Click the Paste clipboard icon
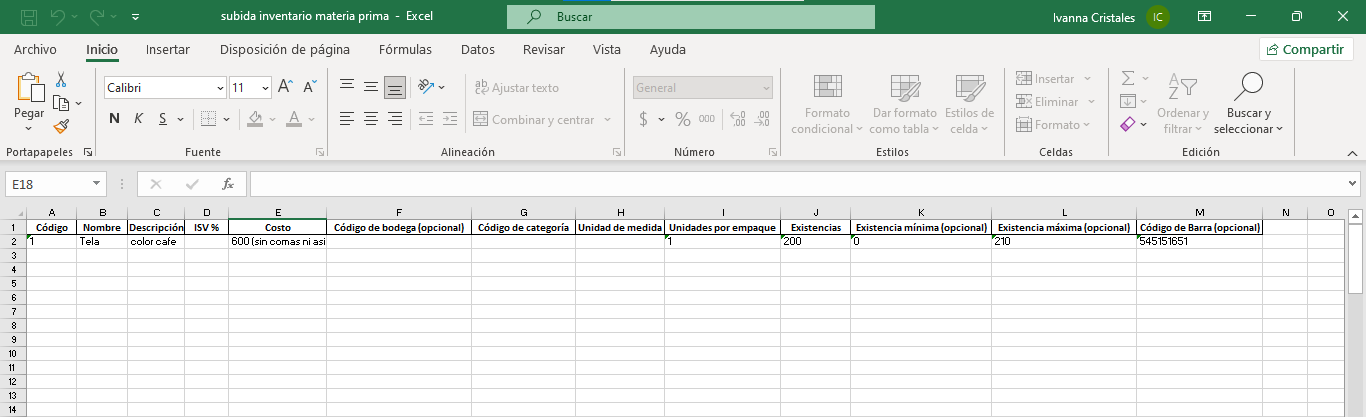This screenshot has width=1366, height=417. pos(30,88)
